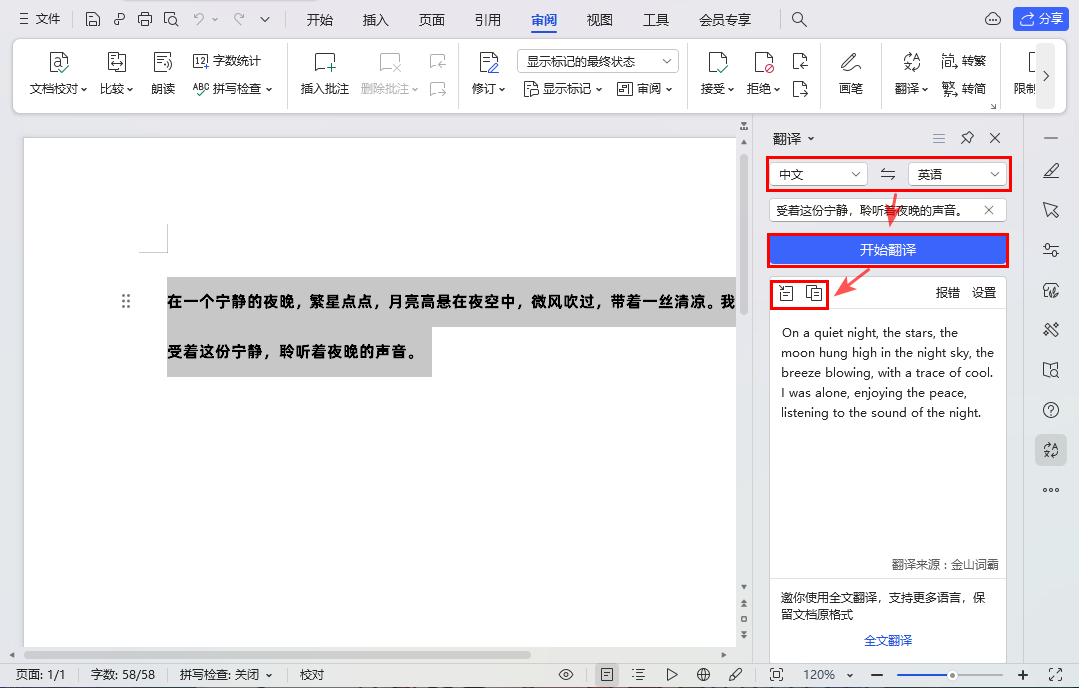Viewport: 1079px width, 688px height.
Task: Click sidebar help question mark icon
Action: [1051, 410]
